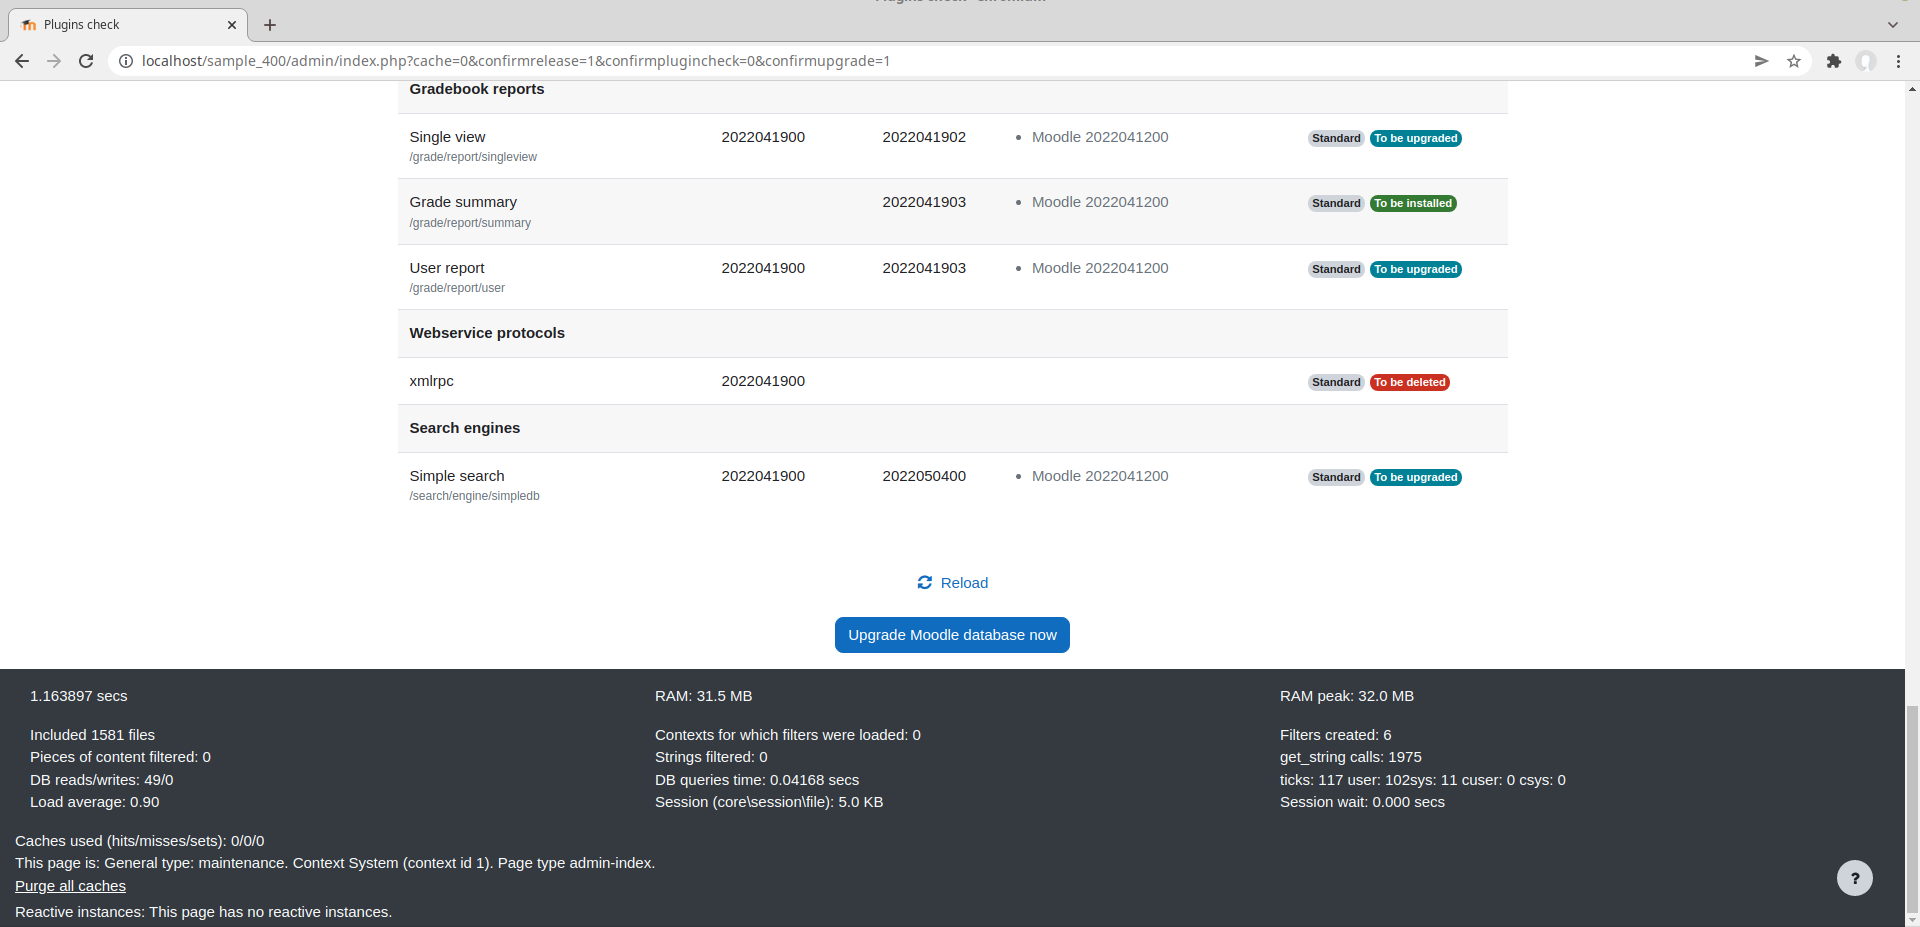The image size is (1920, 927).
Task: Open the site information icon in address bar
Action: coord(126,61)
